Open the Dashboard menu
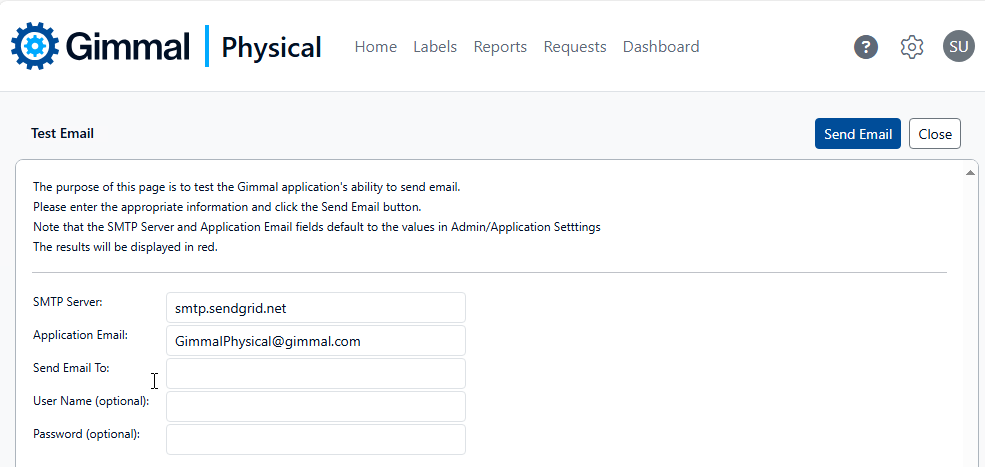 pyautogui.click(x=661, y=47)
